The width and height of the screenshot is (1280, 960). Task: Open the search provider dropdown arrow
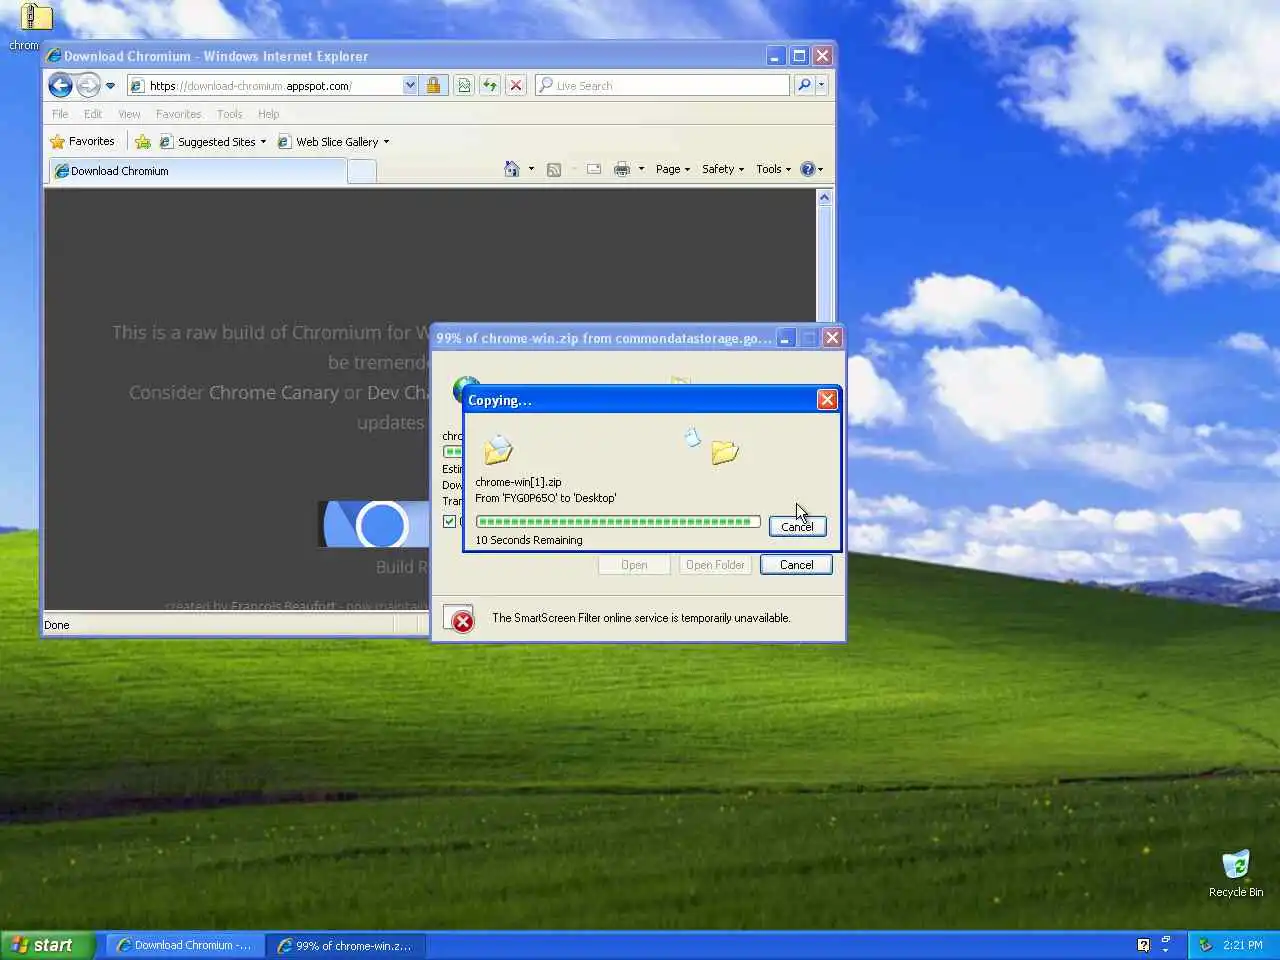(x=821, y=85)
